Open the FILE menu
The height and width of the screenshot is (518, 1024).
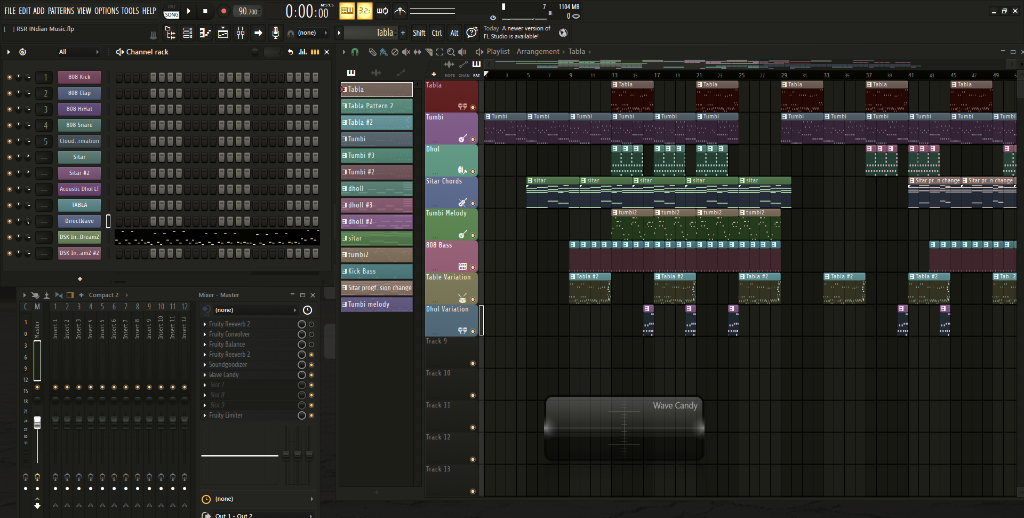pos(10,10)
